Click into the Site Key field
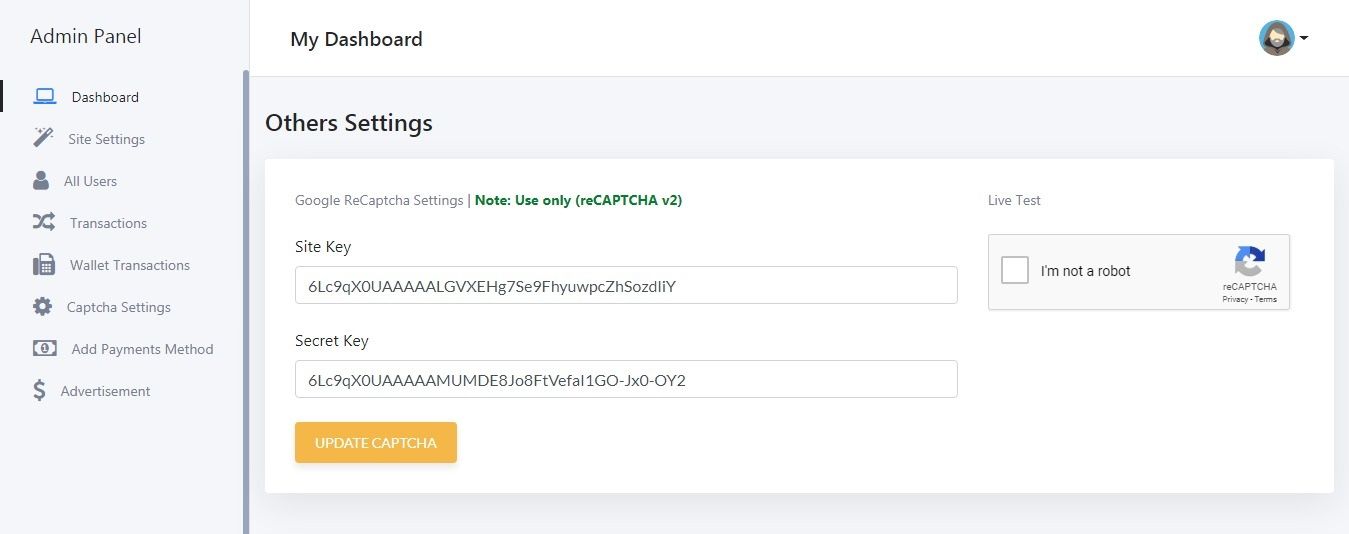The width and height of the screenshot is (1349, 534). (x=626, y=285)
